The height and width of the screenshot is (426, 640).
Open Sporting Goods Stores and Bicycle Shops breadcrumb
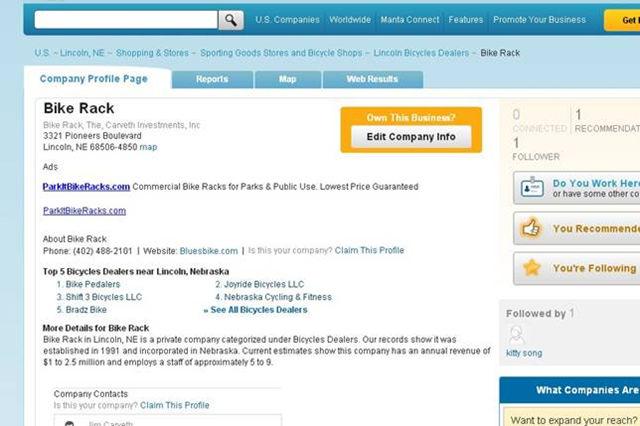click(281, 53)
